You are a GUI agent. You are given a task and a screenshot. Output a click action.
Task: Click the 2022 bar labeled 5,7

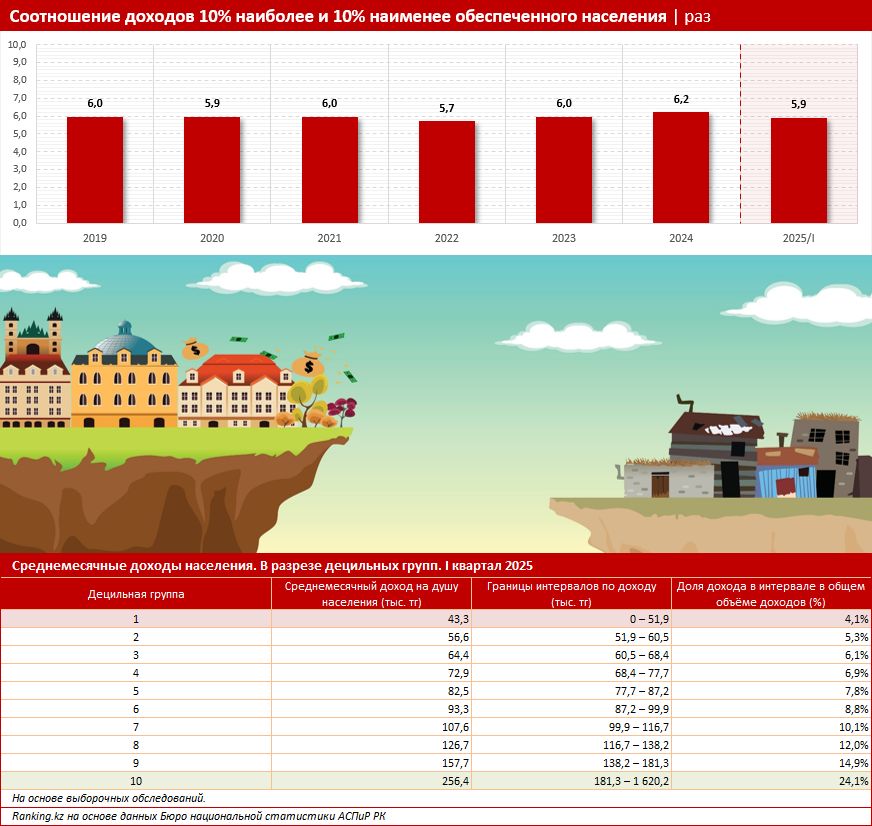pyautogui.click(x=447, y=171)
